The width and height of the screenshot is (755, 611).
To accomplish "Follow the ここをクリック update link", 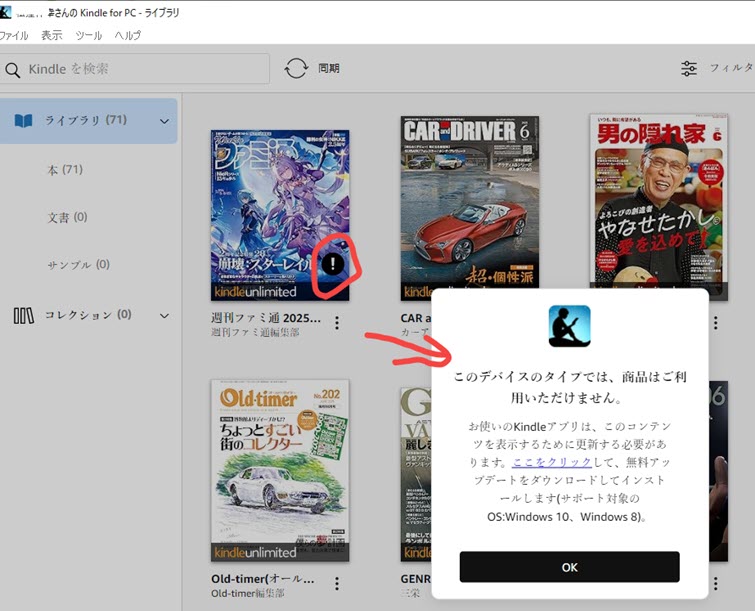I will coord(552,462).
